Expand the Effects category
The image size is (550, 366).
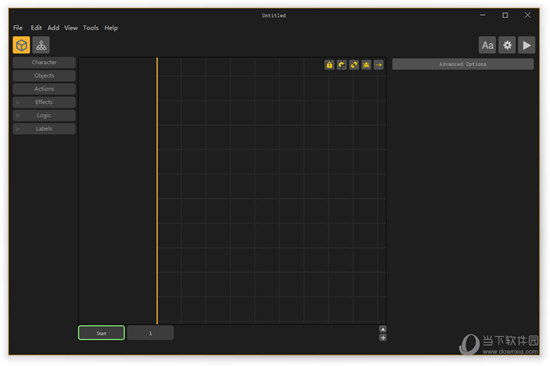coord(44,102)
